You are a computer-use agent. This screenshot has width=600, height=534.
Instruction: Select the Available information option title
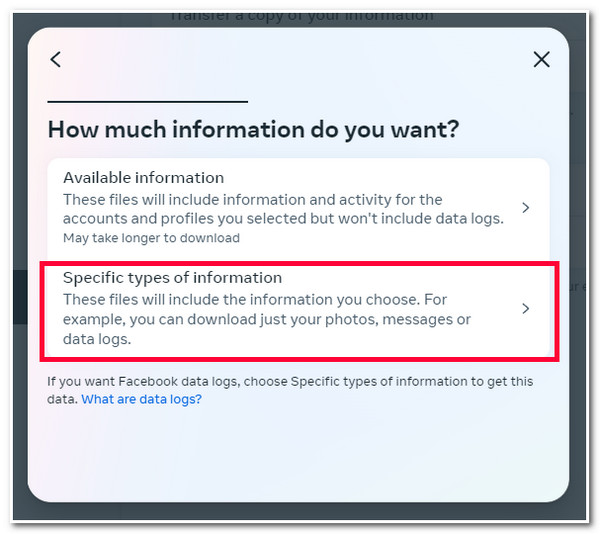pyautogui.click(x=143, y=178)
